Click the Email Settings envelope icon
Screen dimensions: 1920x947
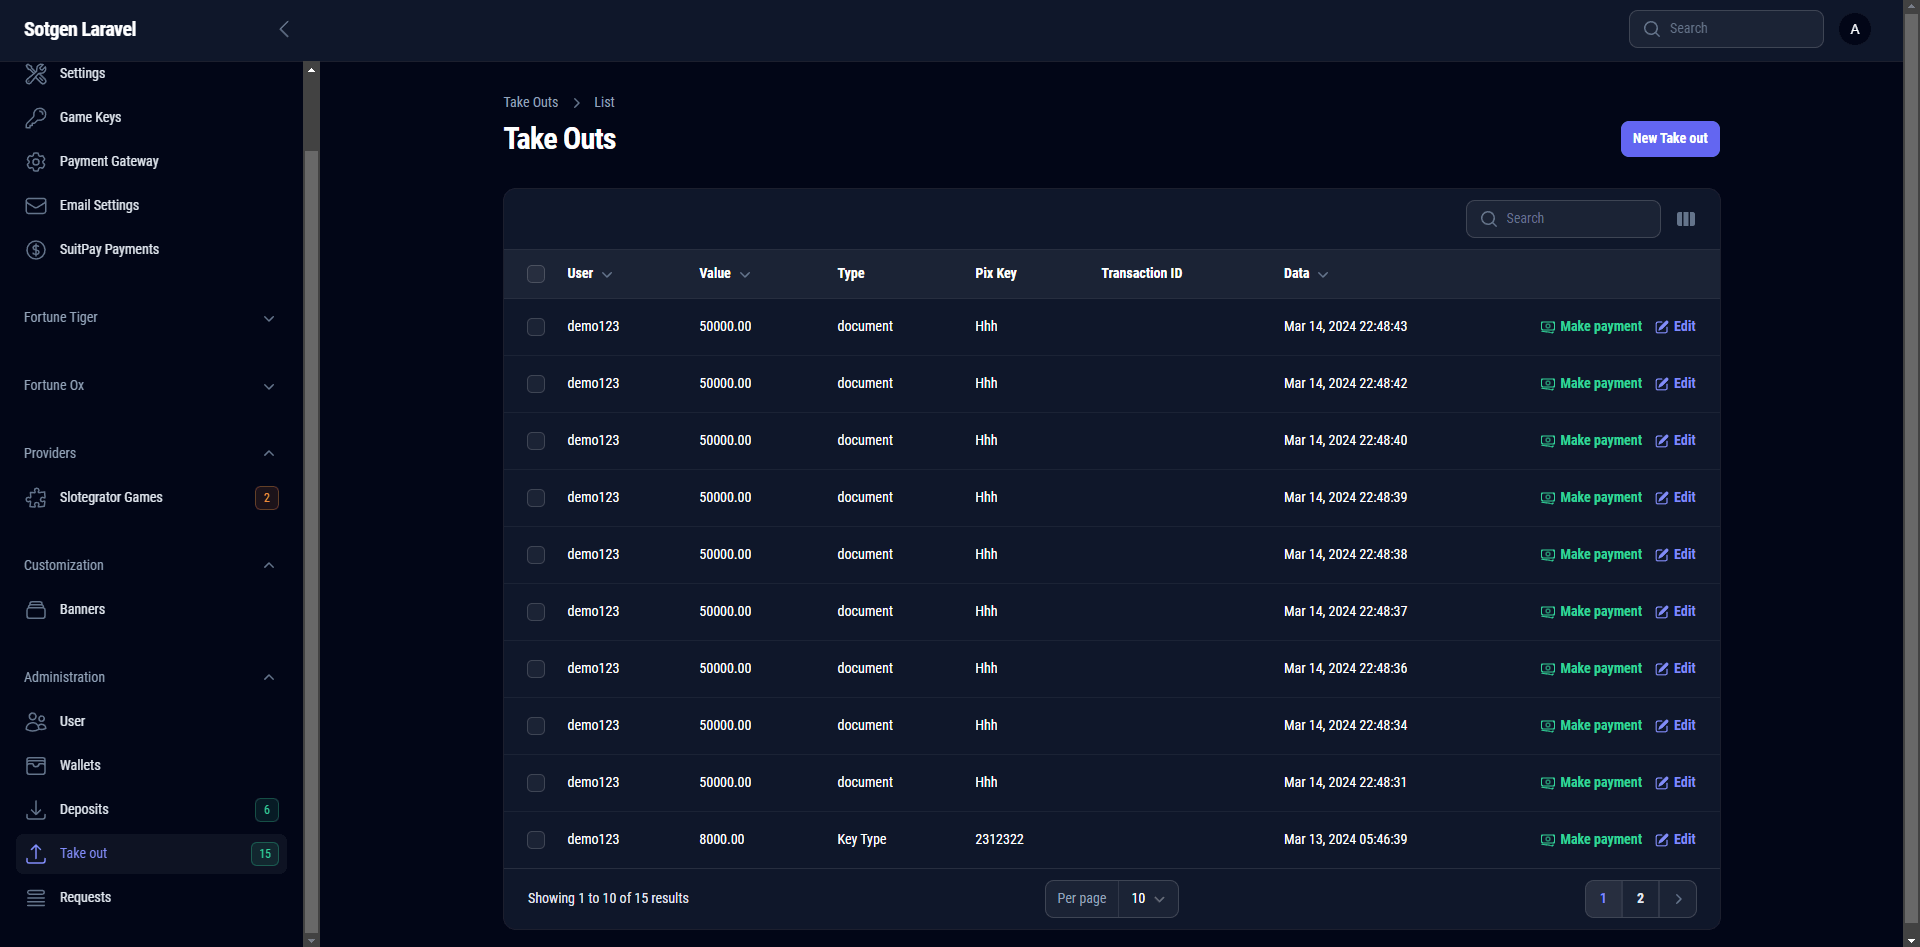click(x=36, y=206)
